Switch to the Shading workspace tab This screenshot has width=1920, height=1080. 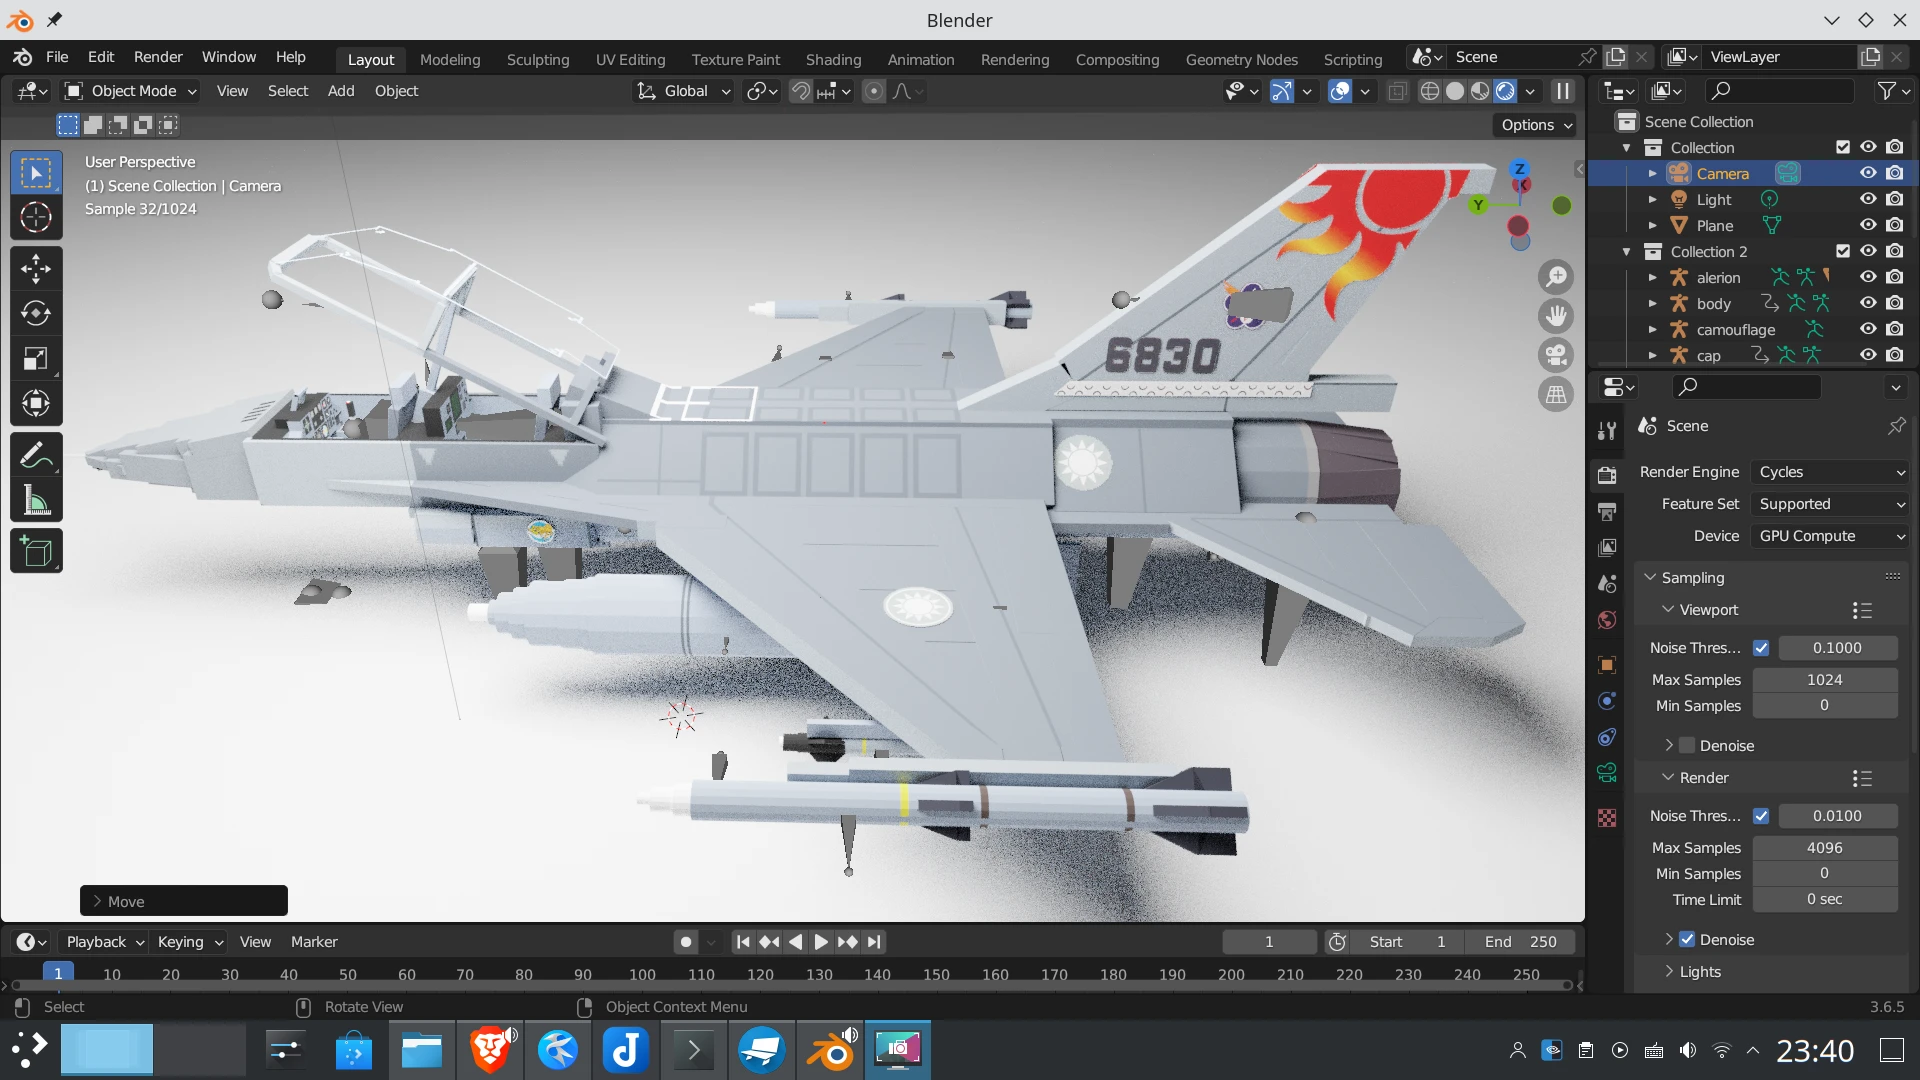tap(832, 59)
